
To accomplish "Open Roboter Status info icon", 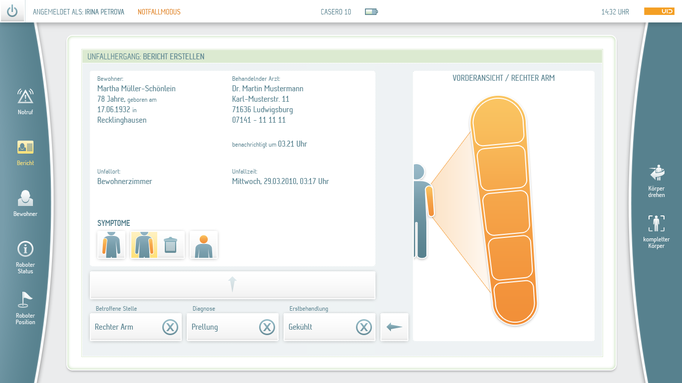I will (x=25, y=257).
